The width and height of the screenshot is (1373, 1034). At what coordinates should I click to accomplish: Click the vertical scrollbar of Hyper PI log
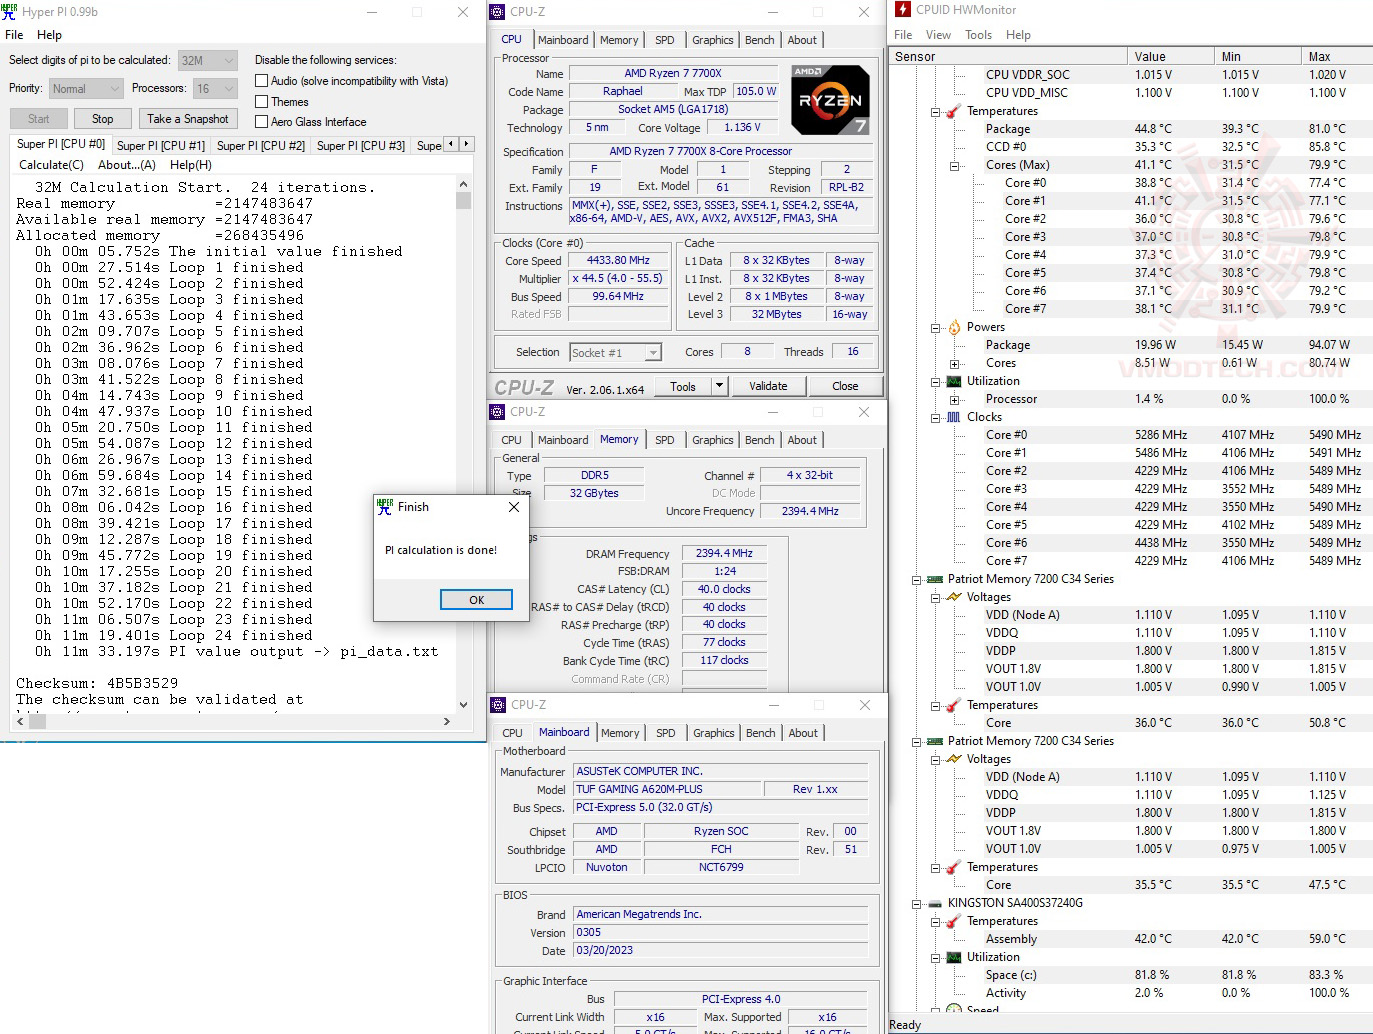(463, 444)
